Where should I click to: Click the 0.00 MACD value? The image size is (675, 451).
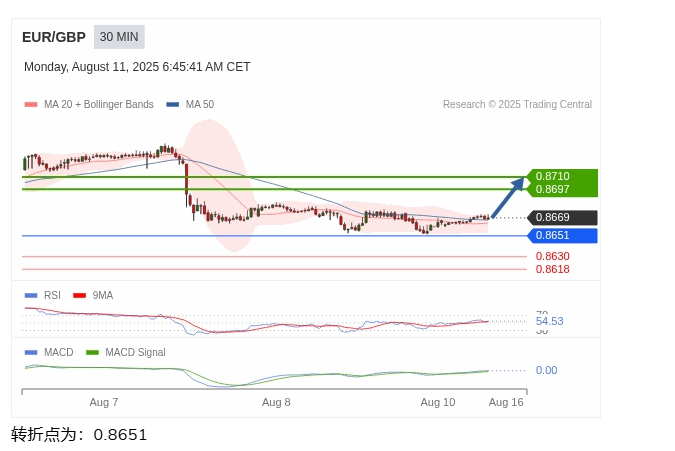[546, 370]
